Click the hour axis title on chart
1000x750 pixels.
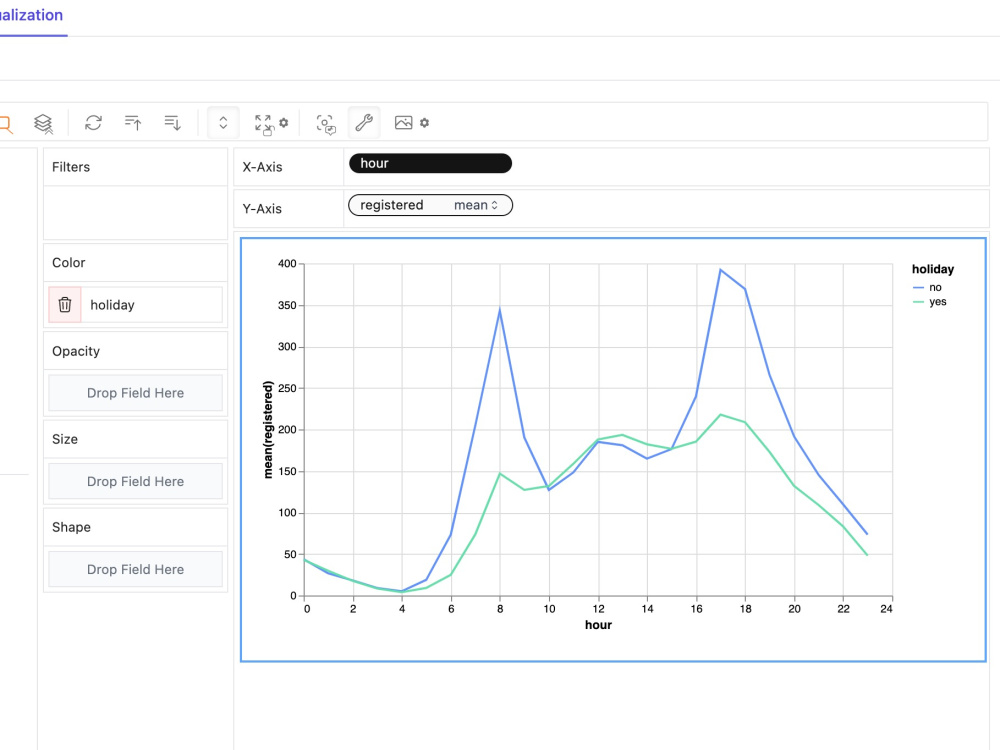[598, 625]
